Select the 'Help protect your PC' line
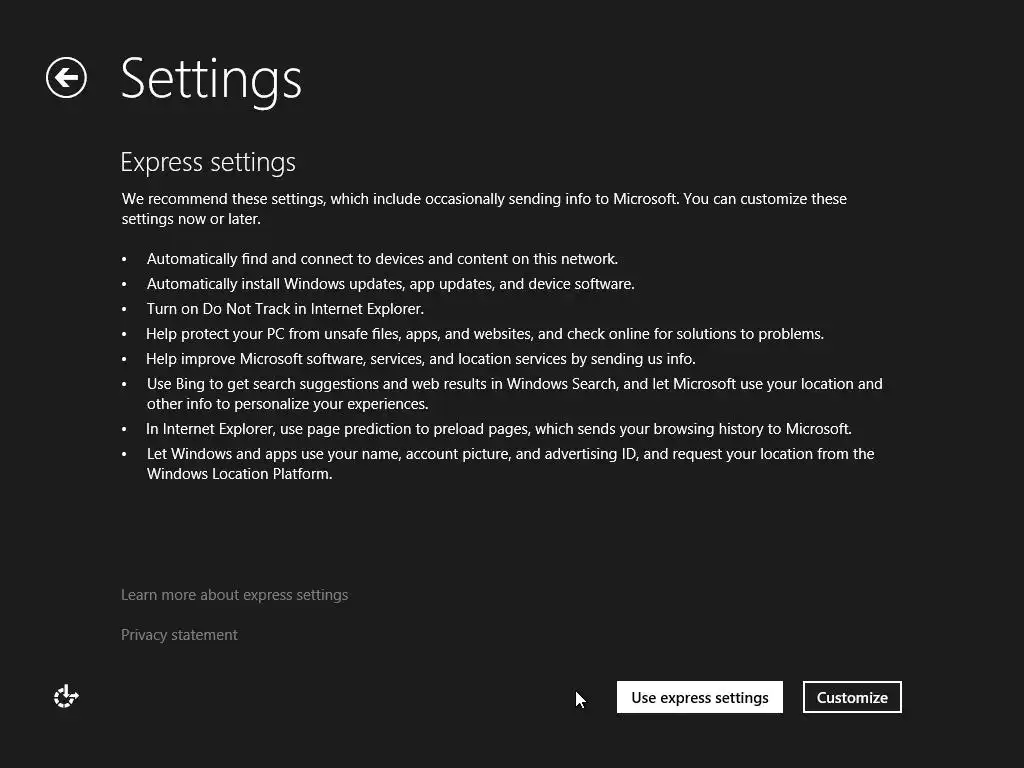Screen dimensions: 1024x768 pyautogui.click(x=485, y=334)
